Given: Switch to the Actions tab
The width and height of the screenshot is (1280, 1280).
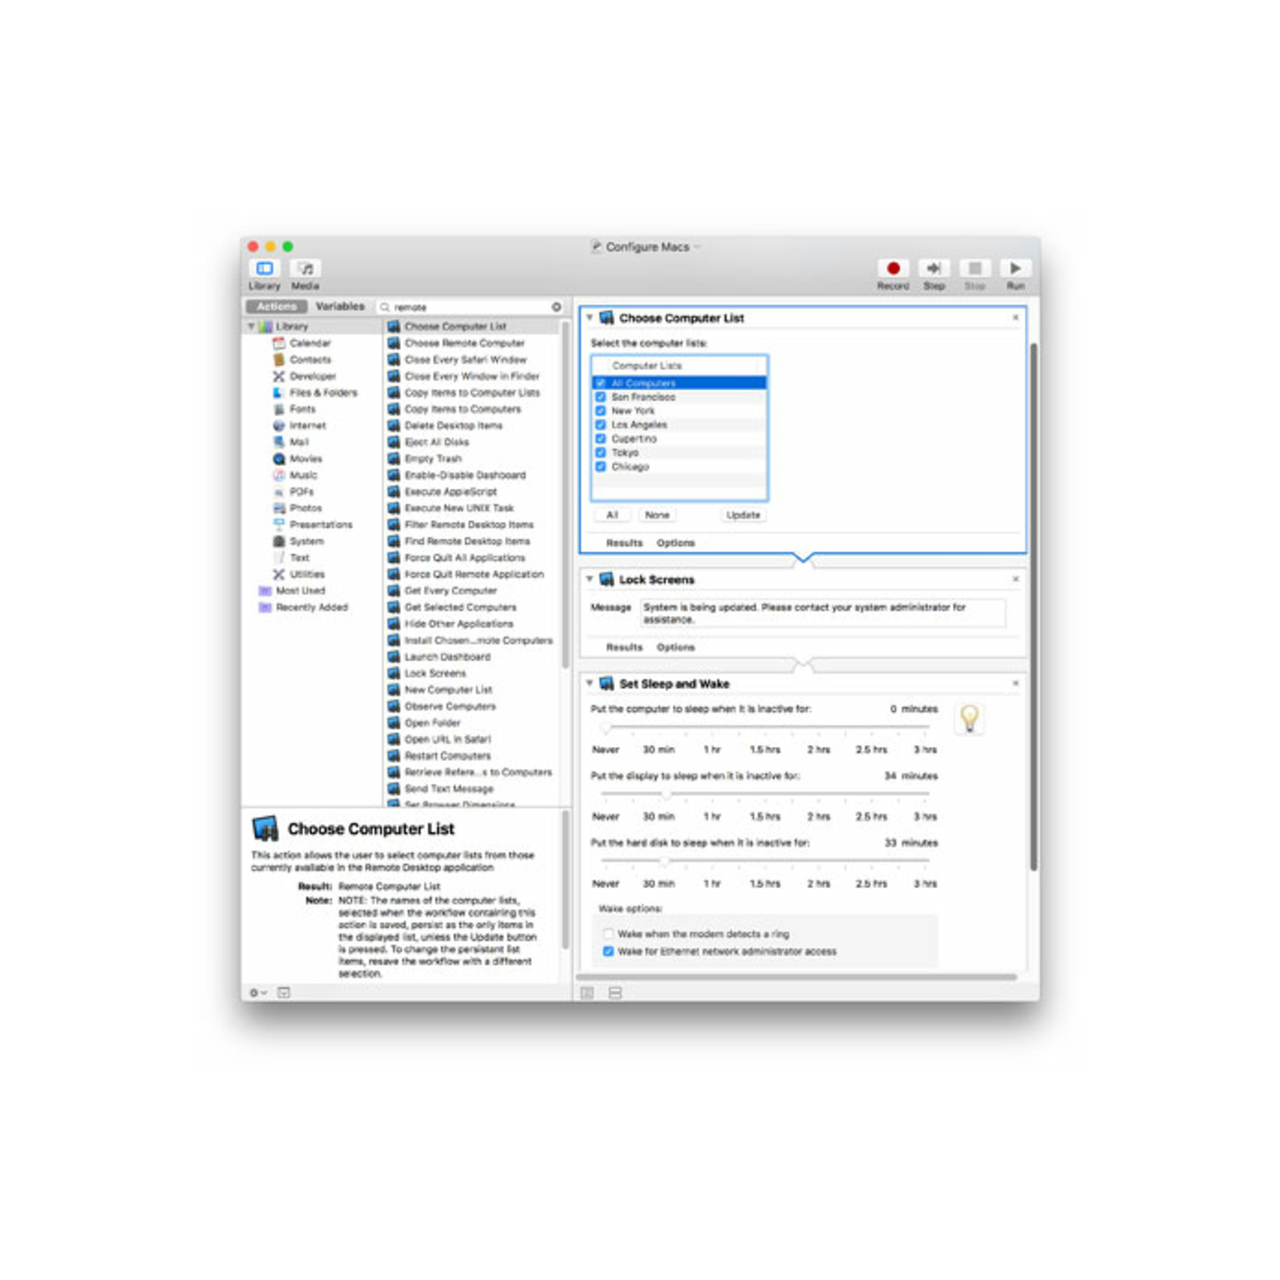Looking at the screenshot, I should [x=275, y=306].
